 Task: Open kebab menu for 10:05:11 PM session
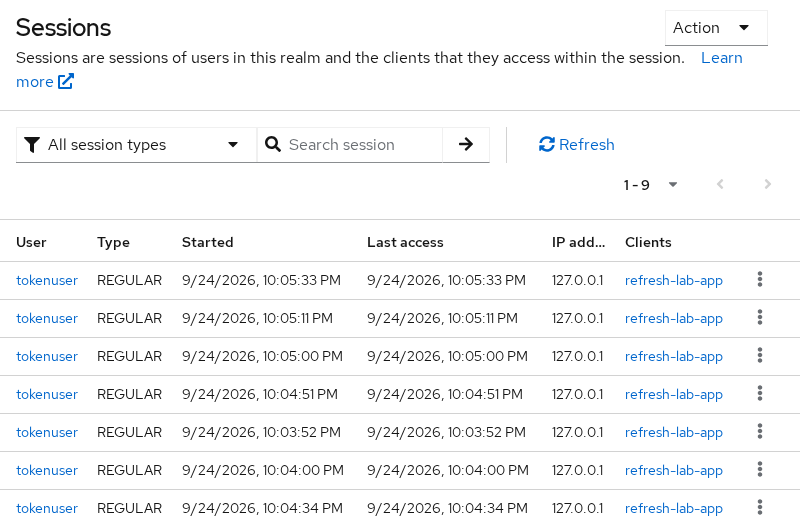click(x=760, y=317)
